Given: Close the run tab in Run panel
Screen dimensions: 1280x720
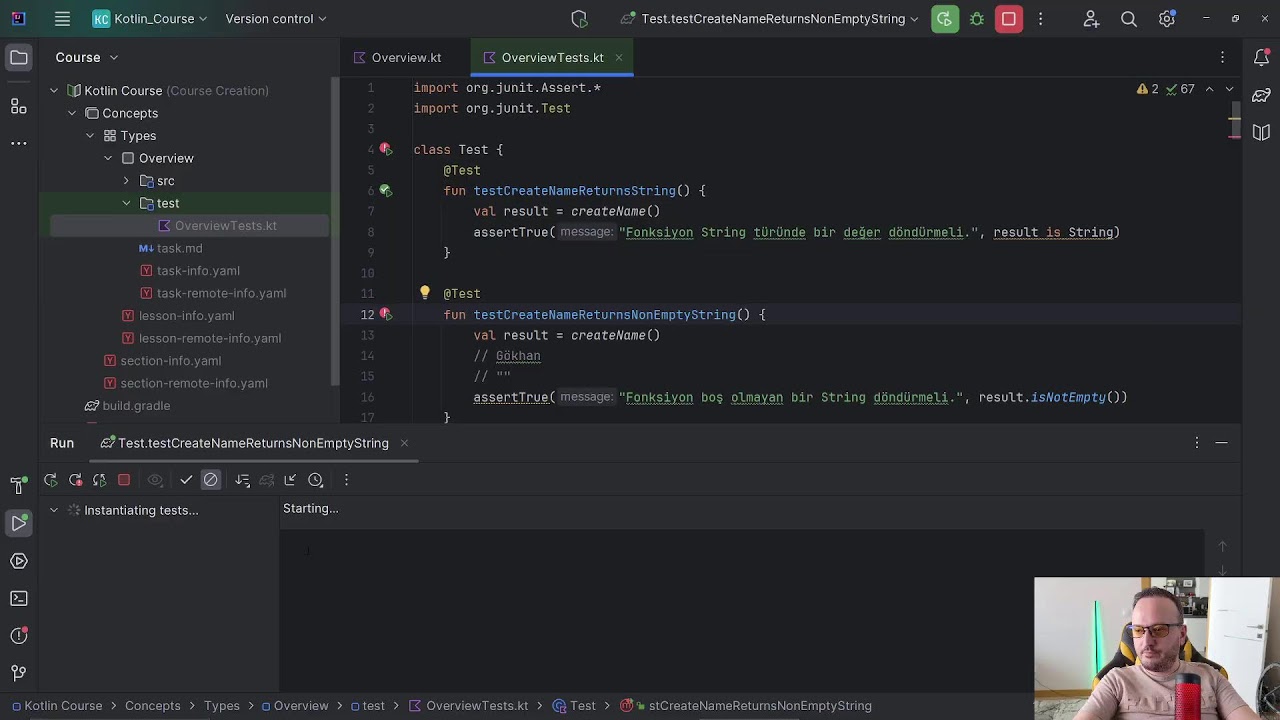Looking at the screenshot, I should (404, 443).
